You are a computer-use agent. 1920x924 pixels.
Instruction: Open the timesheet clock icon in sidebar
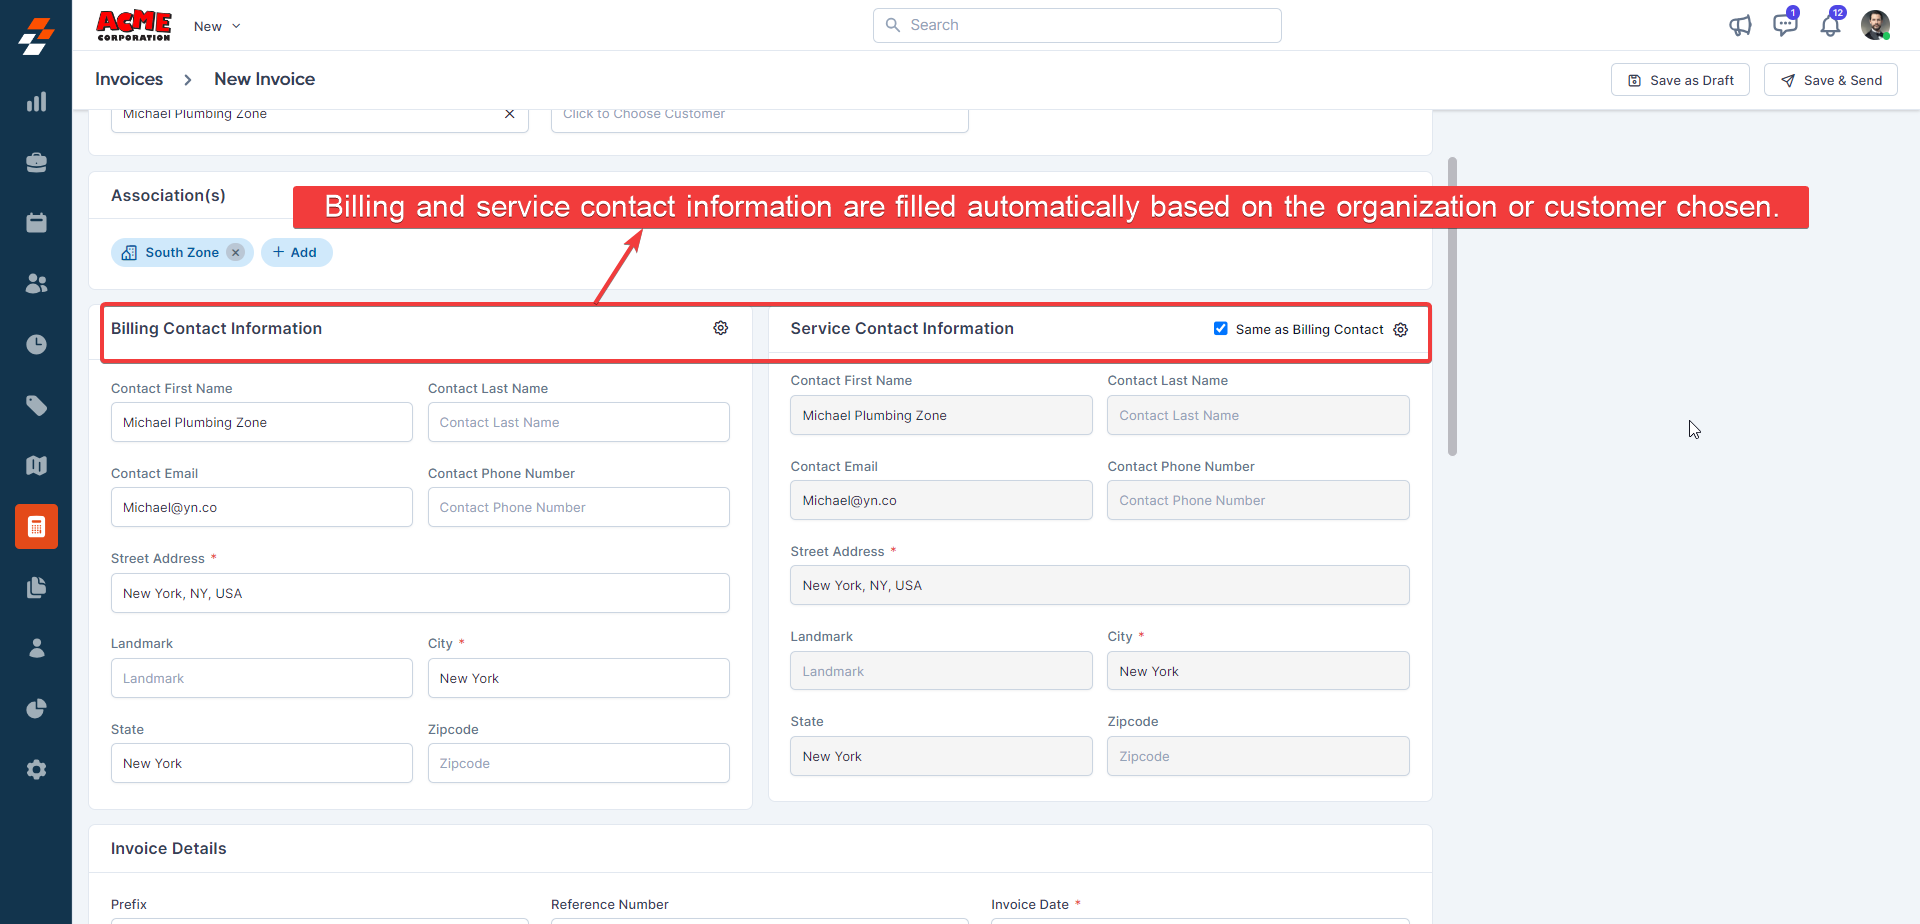(x=36, y=345)
